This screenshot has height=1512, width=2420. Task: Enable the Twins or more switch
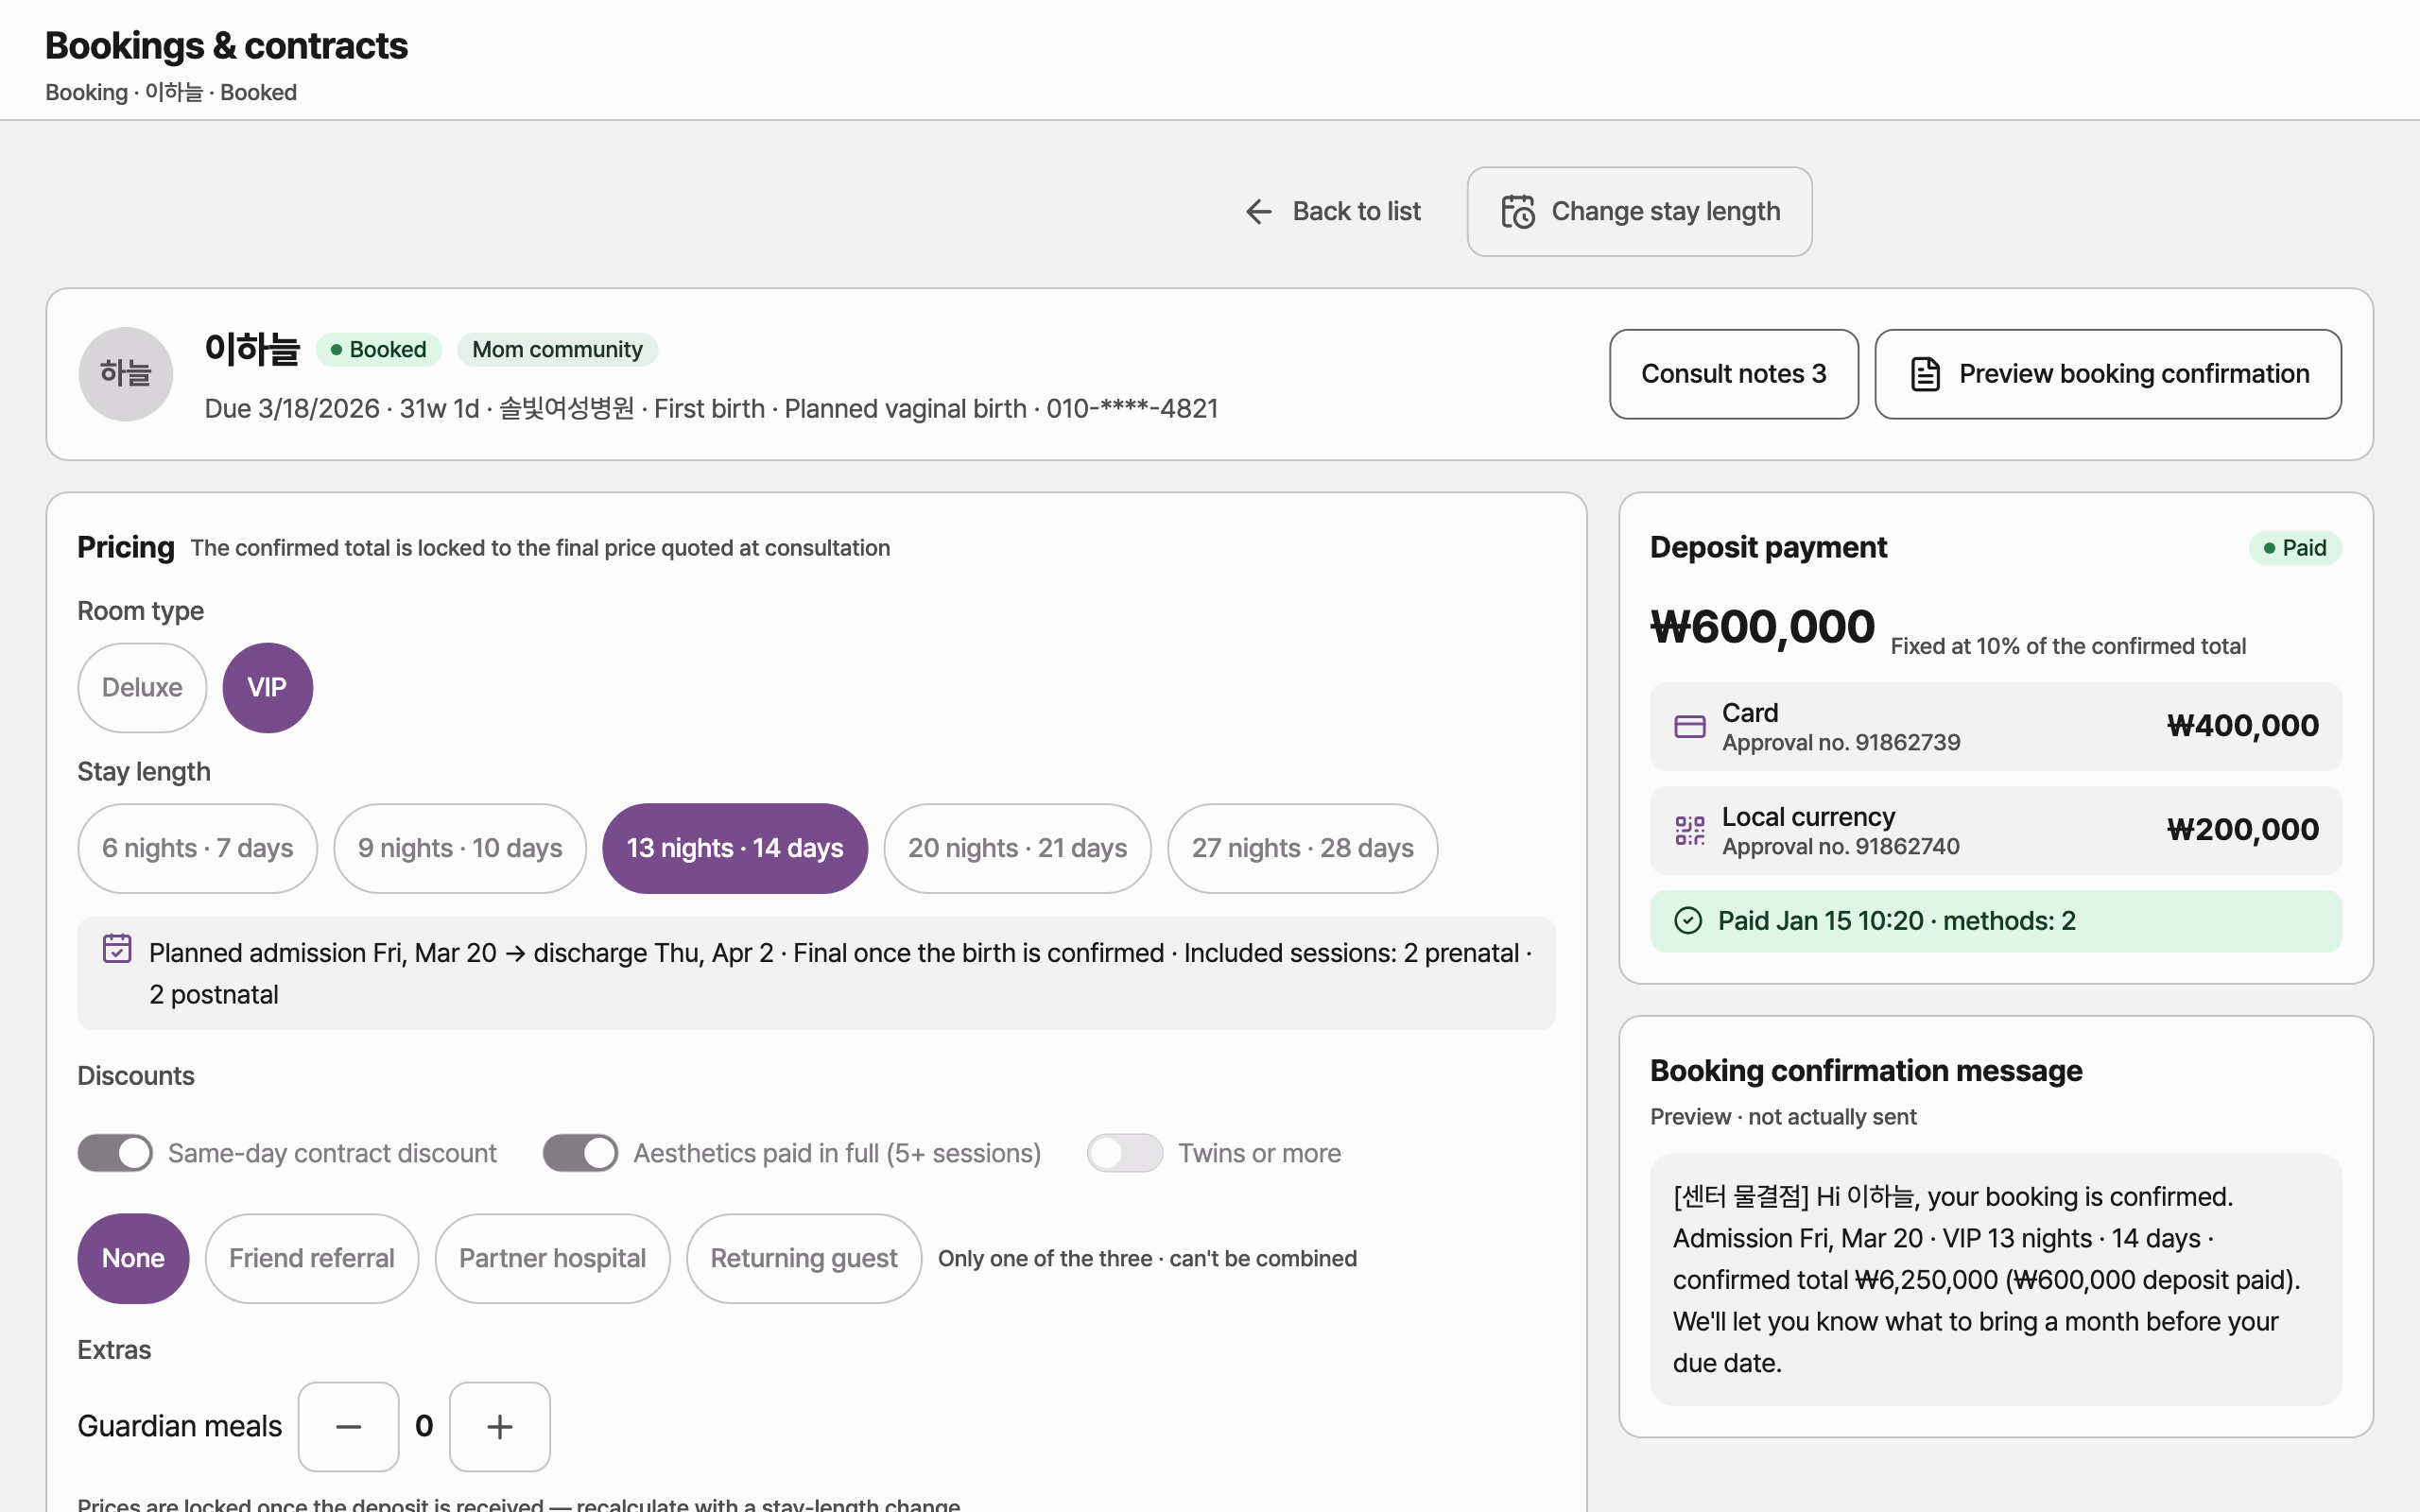pyautogui.click(x=1125, y=1153)
